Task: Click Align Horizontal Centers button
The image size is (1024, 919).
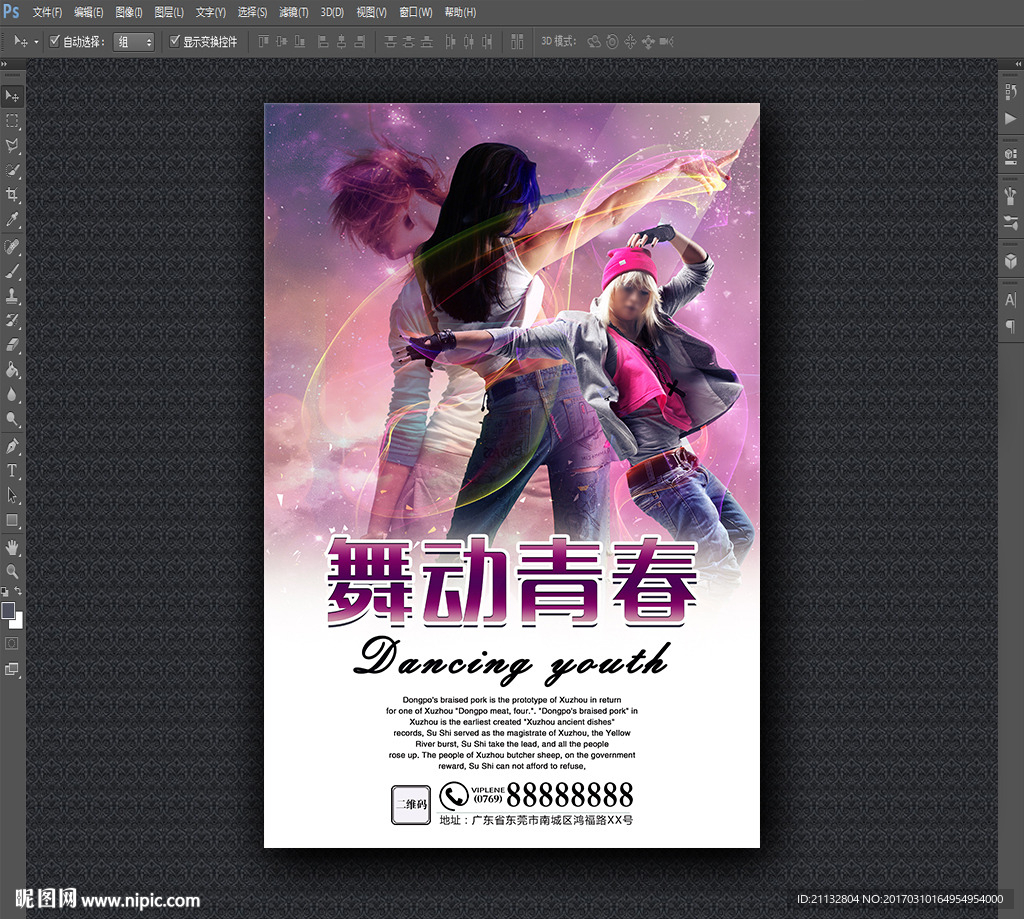Action: [341, 42]
